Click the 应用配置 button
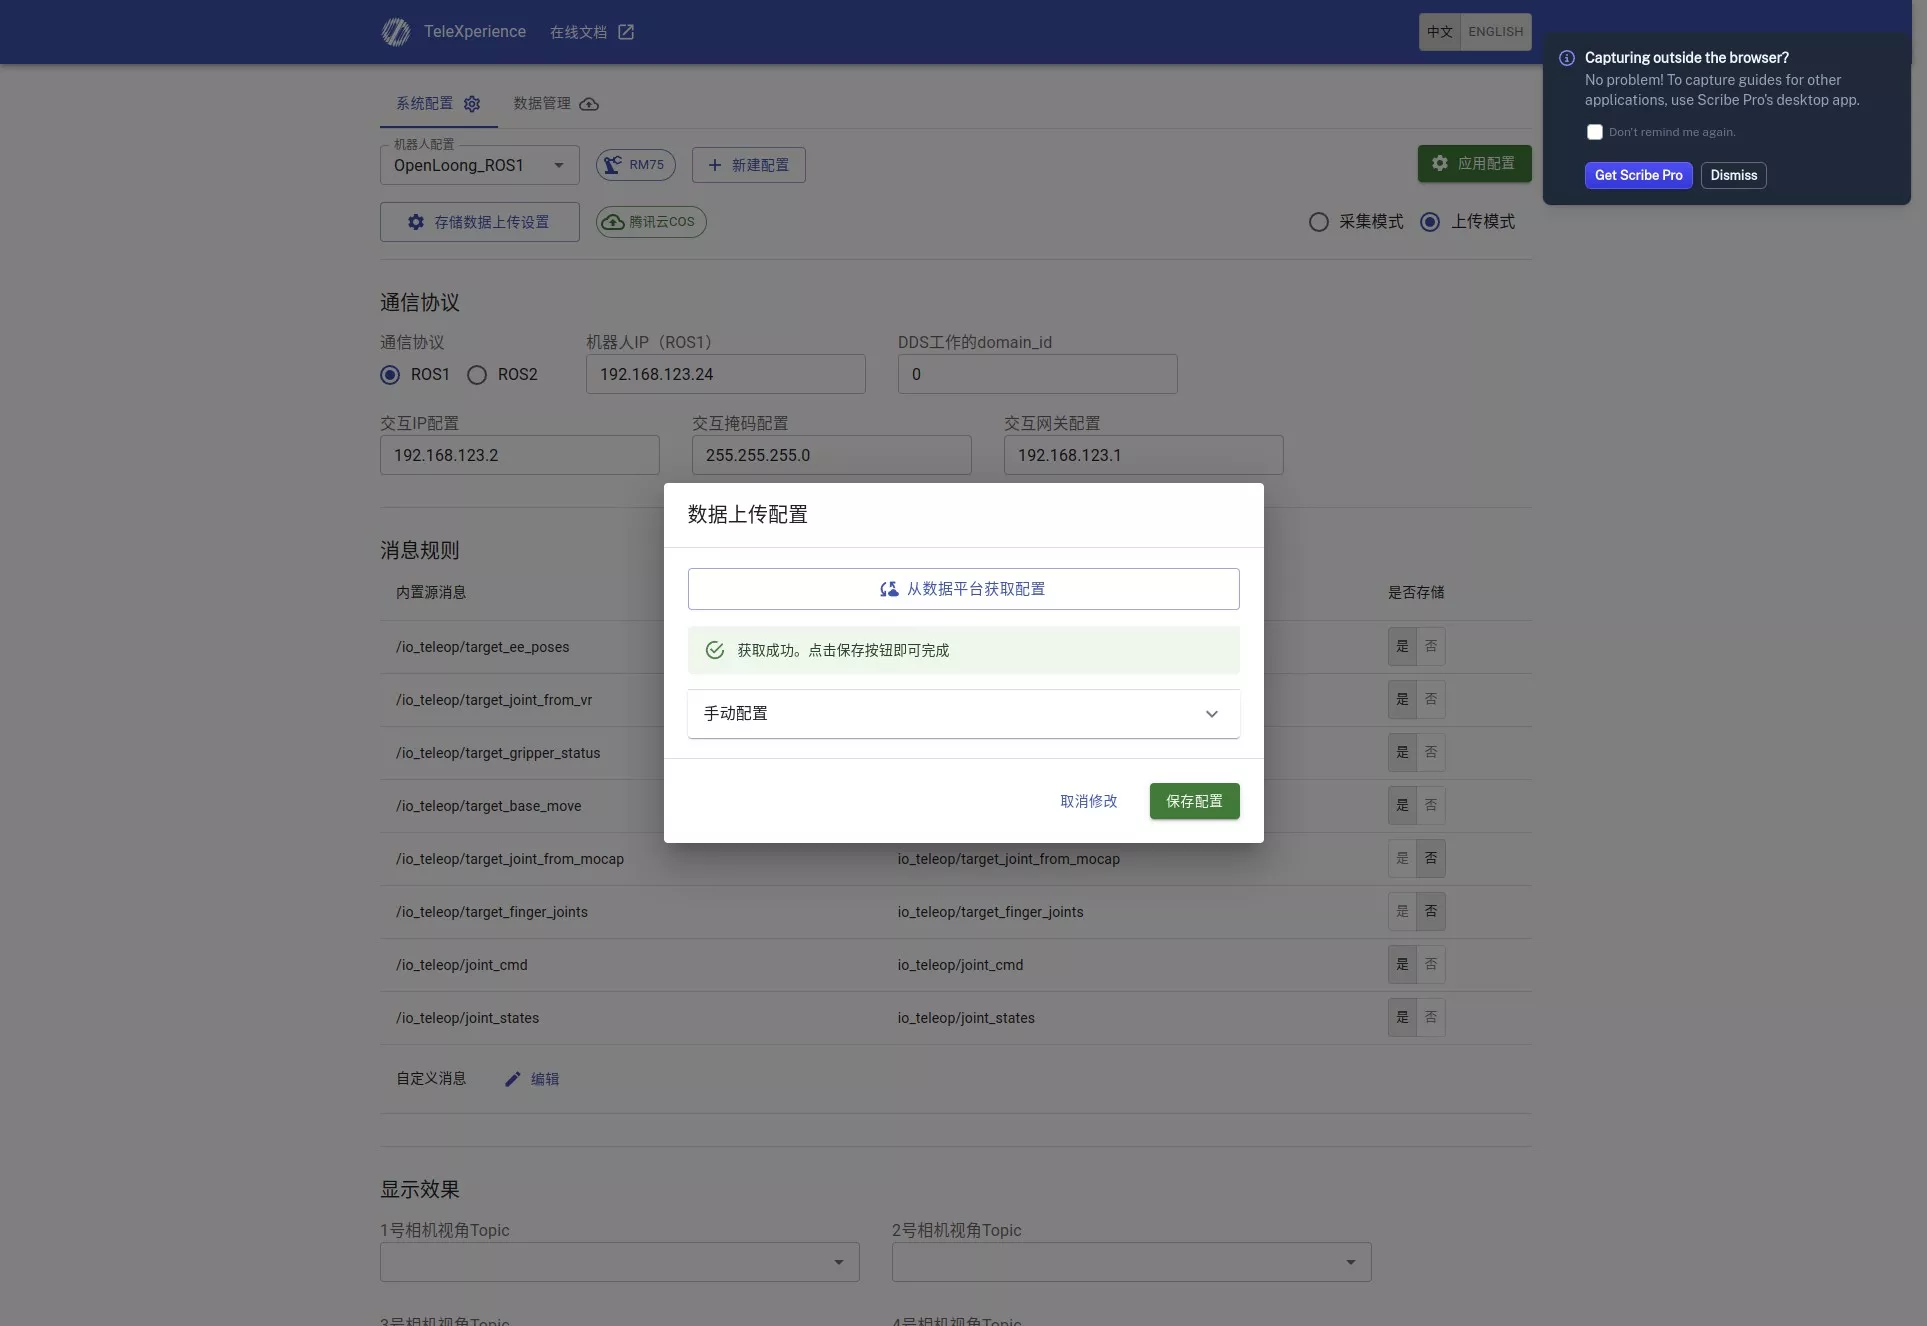The height and width of the screenshot is (1326, 1927). click(1475, 163)
